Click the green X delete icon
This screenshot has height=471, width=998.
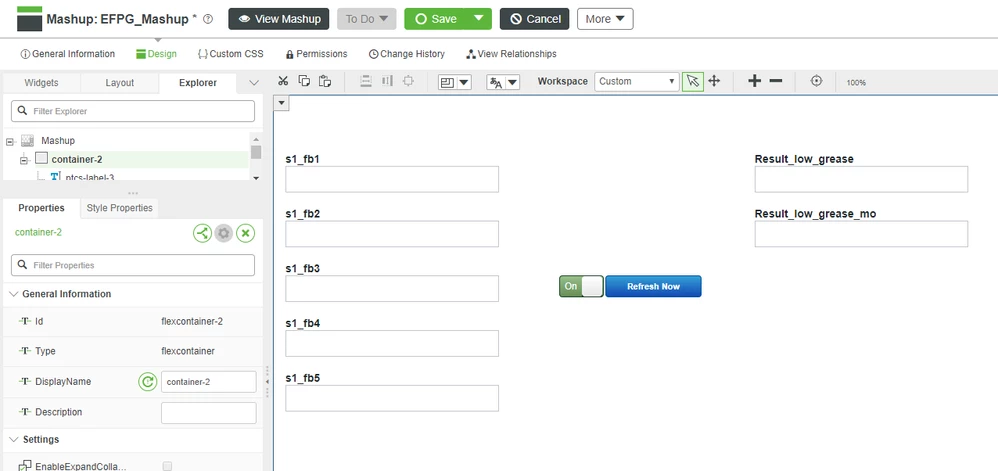246,234
